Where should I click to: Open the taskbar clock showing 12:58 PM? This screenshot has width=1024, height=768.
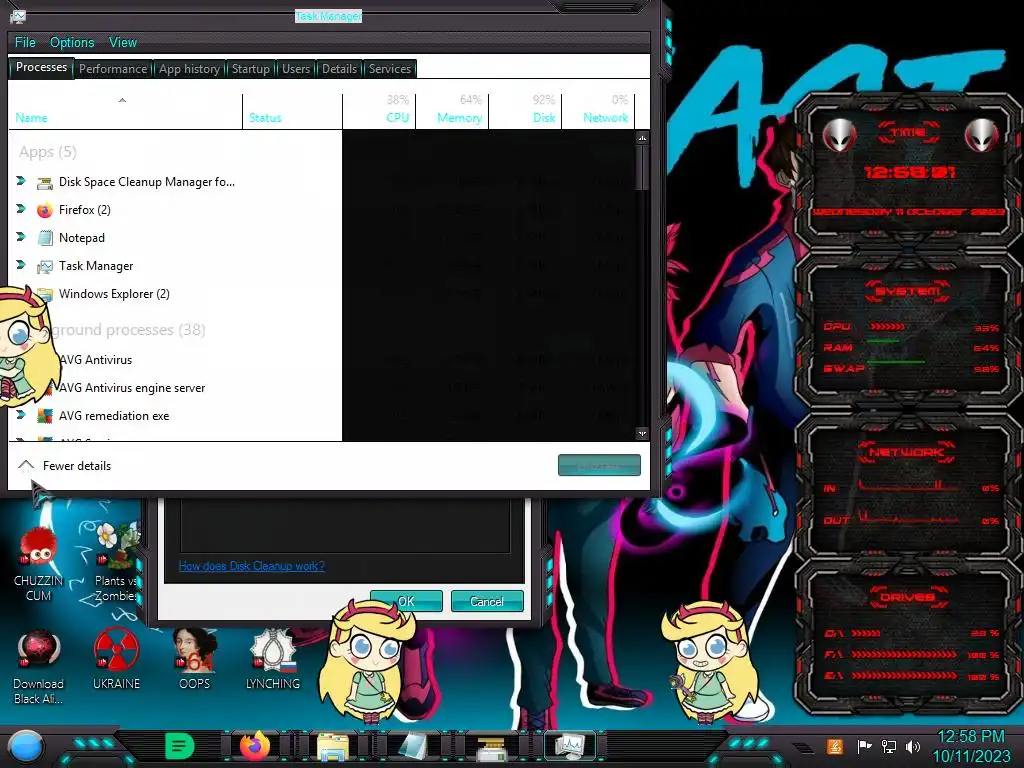click(x=971, y=746)
